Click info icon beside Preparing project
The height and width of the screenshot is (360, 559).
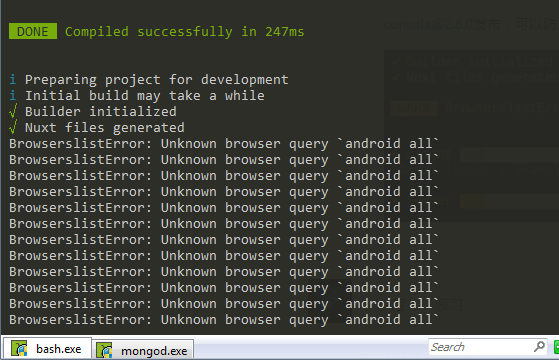(x=13, y=79)
